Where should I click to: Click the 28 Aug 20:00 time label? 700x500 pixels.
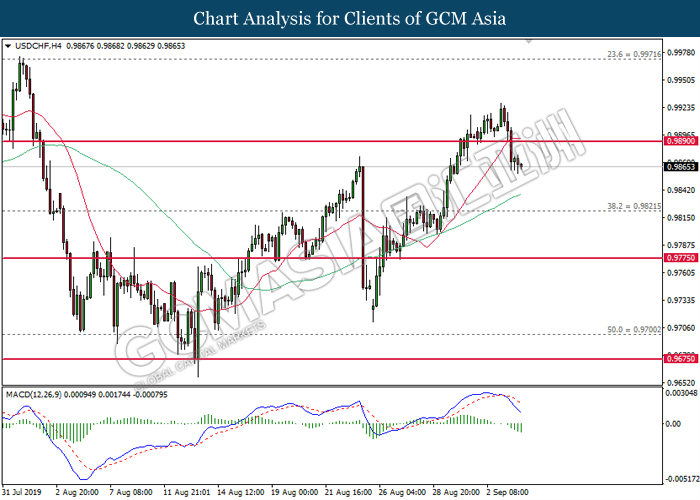(x=456, y=492)
